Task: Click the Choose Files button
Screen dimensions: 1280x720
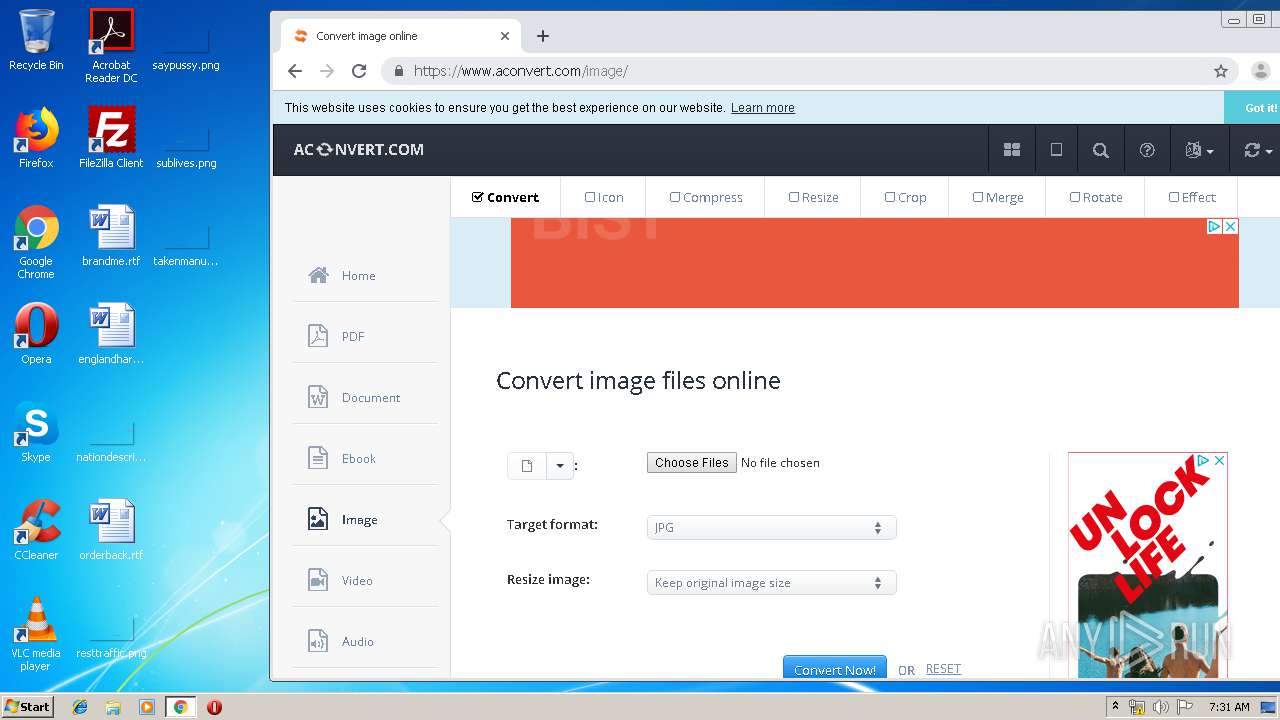Action: (691, 463)
